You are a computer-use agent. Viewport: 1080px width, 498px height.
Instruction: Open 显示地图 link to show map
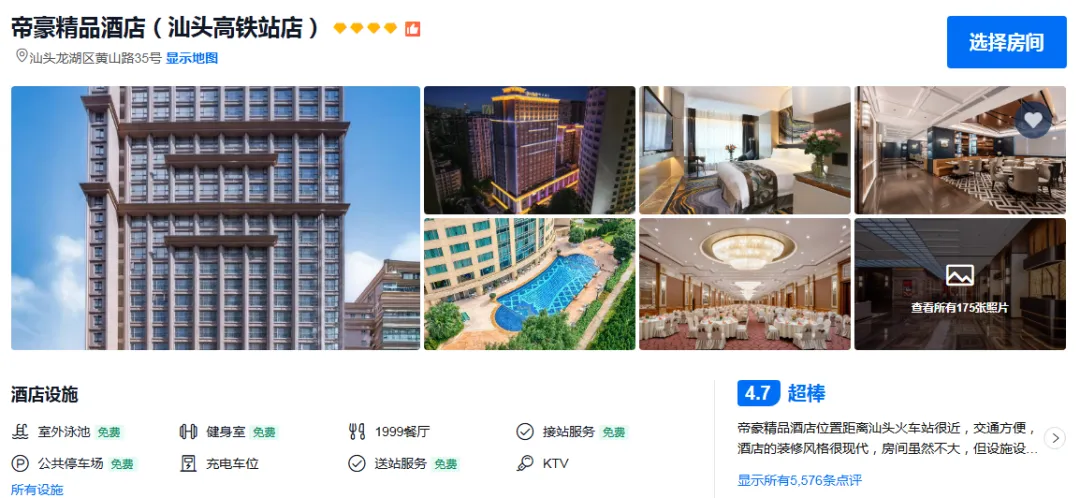pyautogui.click(x=192, y=58)
